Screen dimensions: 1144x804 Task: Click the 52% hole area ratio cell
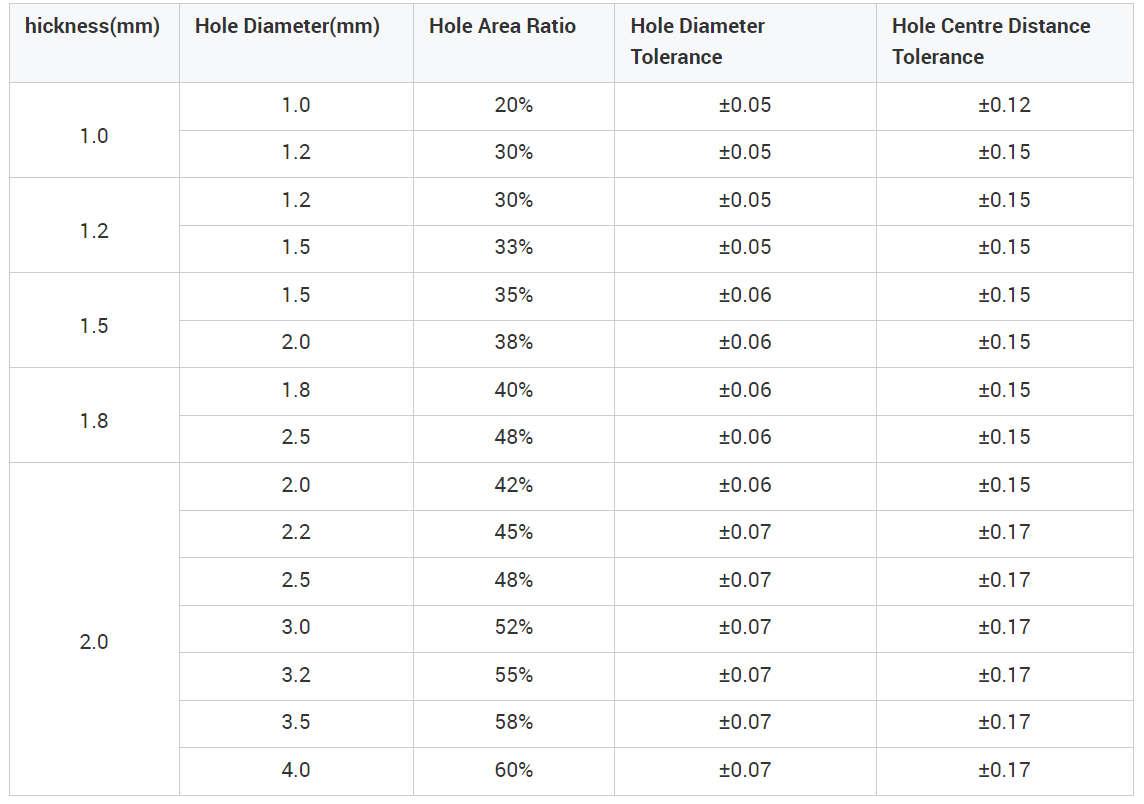pos(514,629)
